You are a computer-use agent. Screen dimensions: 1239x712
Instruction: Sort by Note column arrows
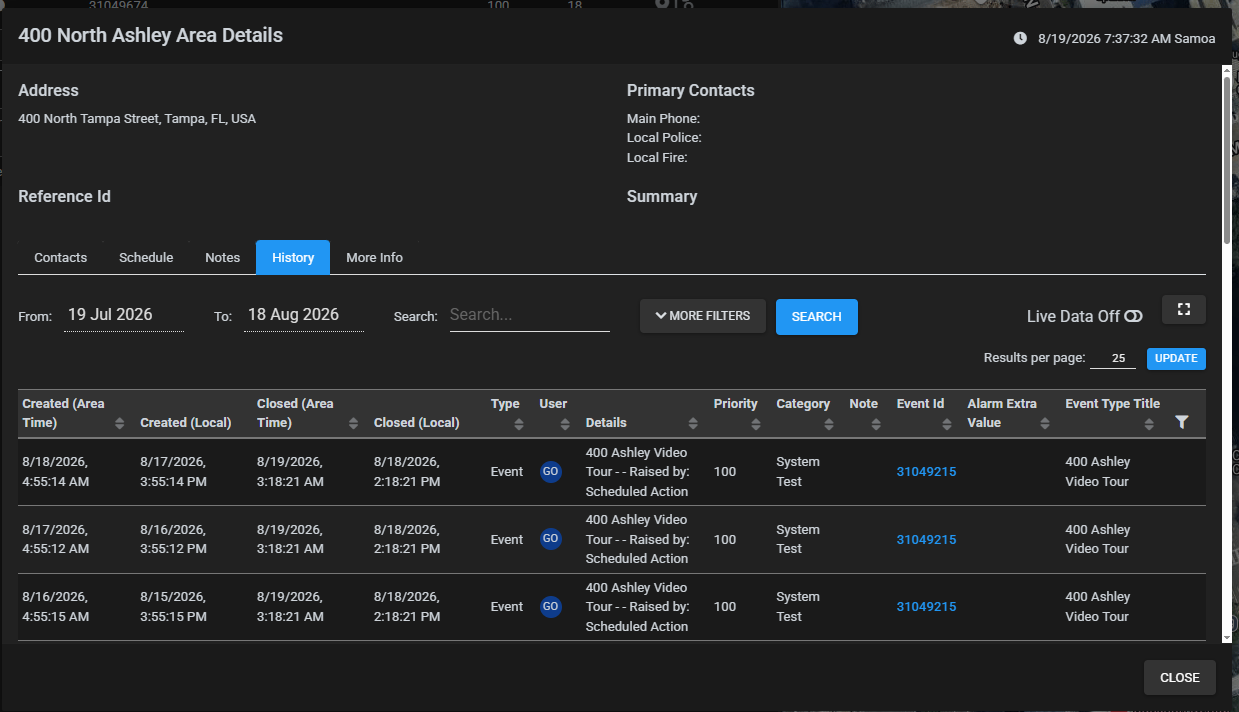pos(876,424)
